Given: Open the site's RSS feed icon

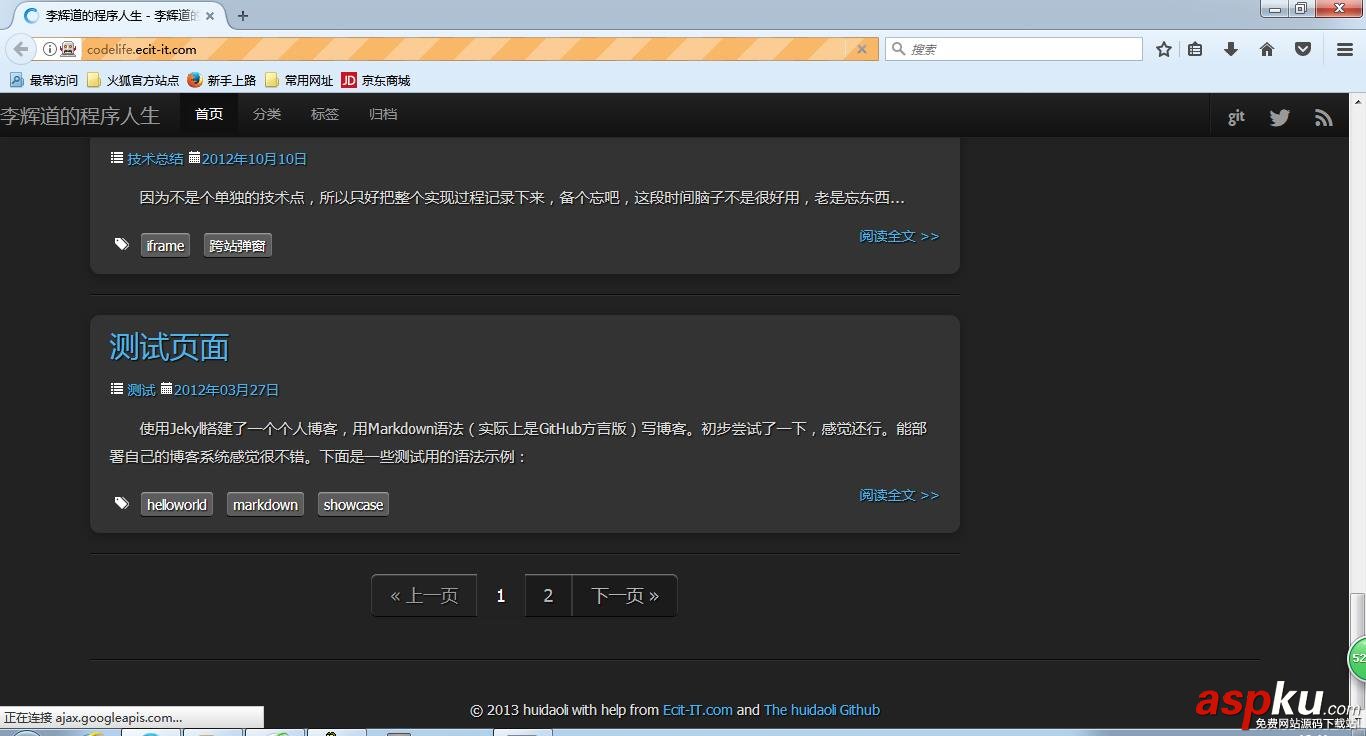Looking at the screenshot, I should pyautogui.click(x=1323, y=116).
